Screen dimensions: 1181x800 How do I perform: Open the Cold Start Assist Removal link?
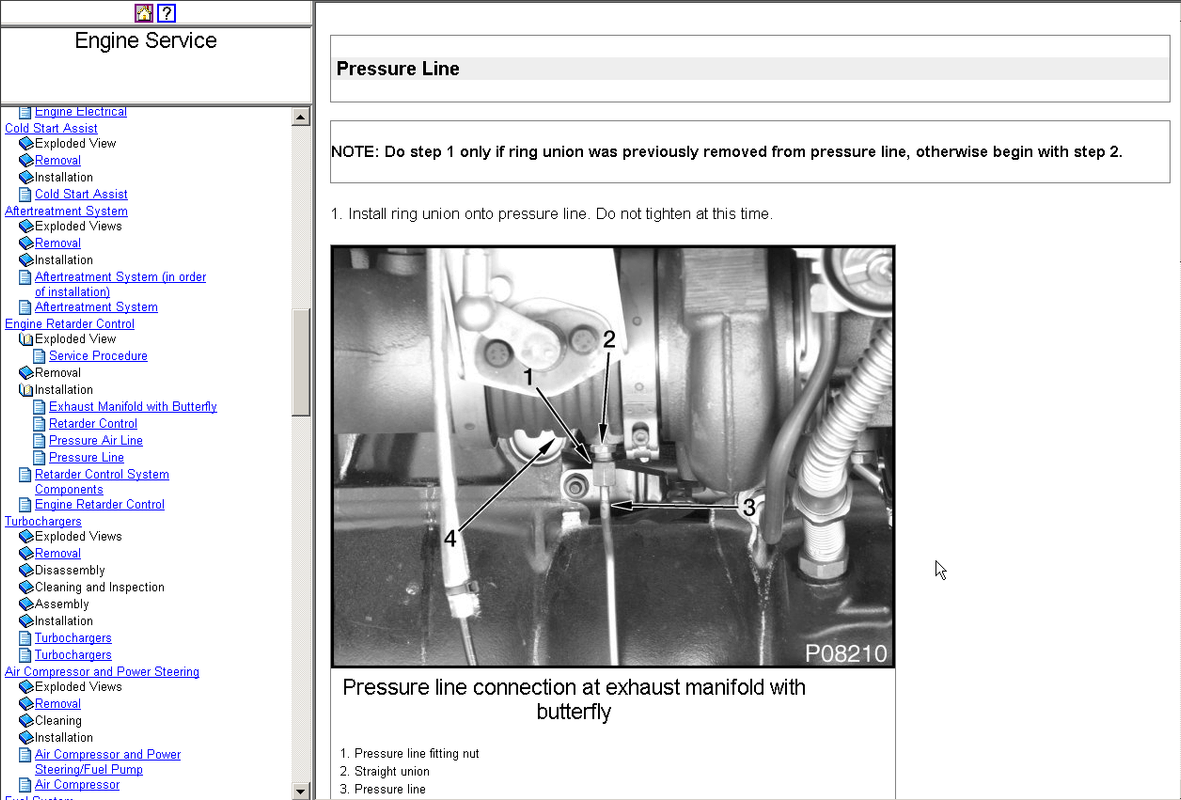tap(57, 160)
